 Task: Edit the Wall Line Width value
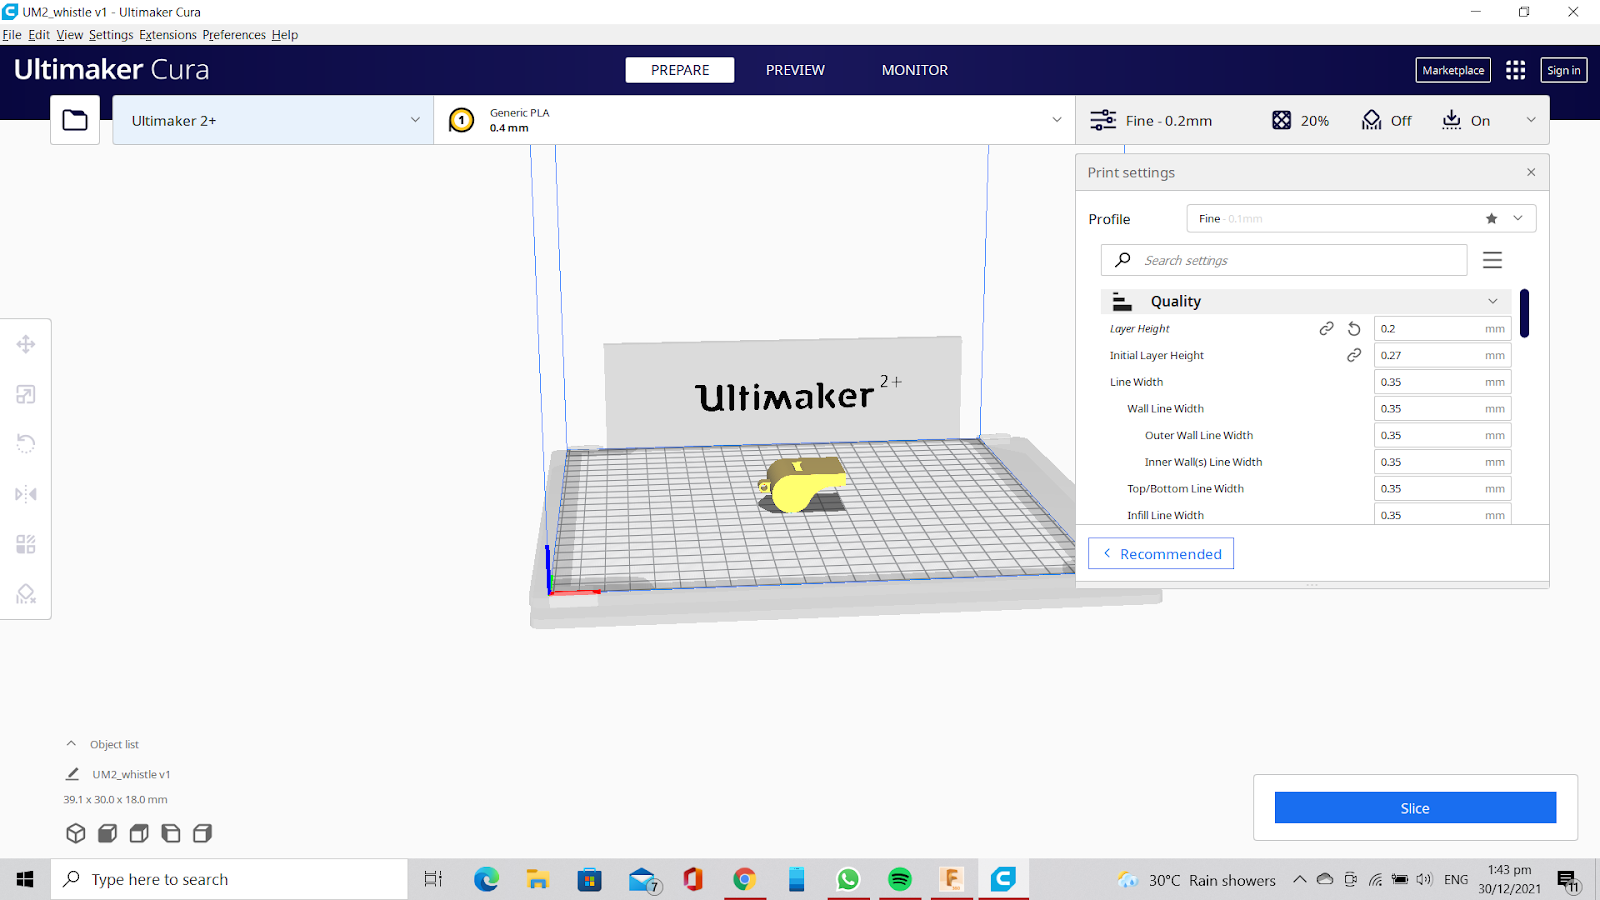coord(1442,408)
